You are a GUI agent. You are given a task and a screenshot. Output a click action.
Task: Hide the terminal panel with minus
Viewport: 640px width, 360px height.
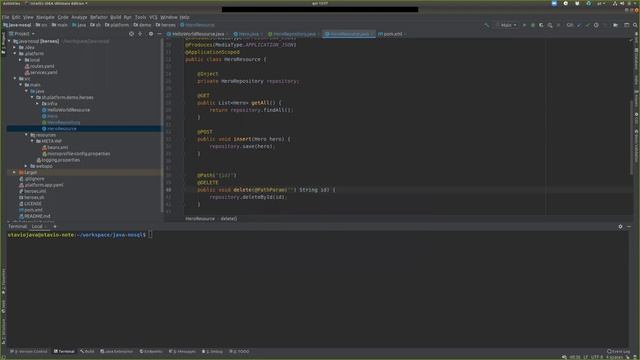tap(629, 227)
